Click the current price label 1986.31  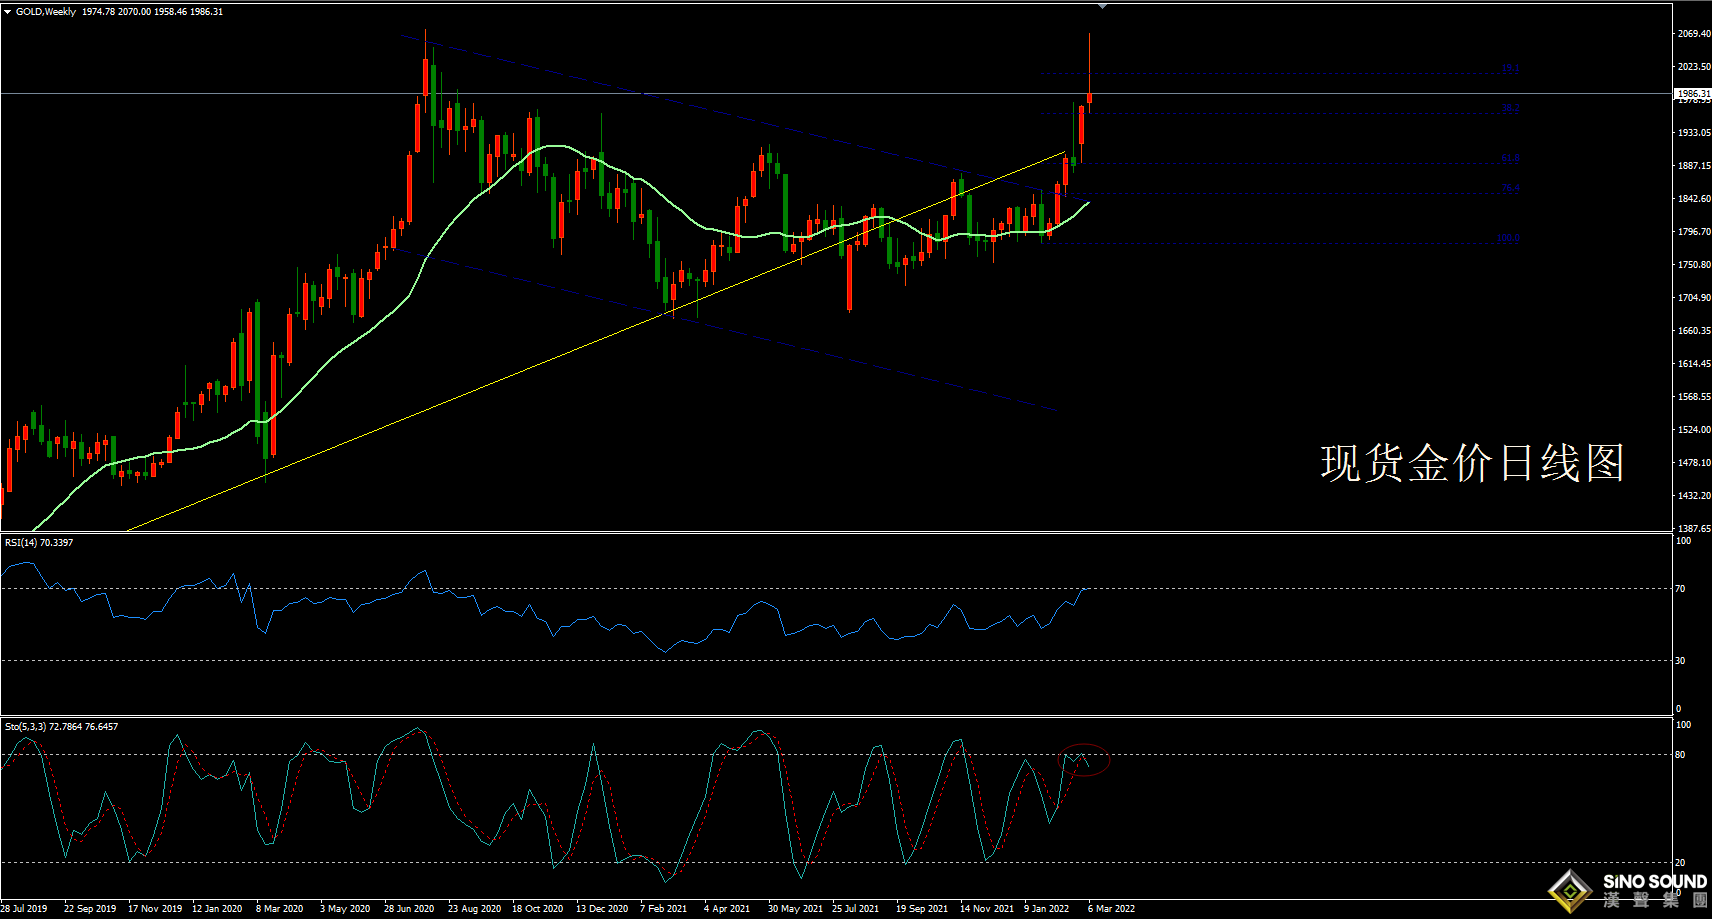1693,93
